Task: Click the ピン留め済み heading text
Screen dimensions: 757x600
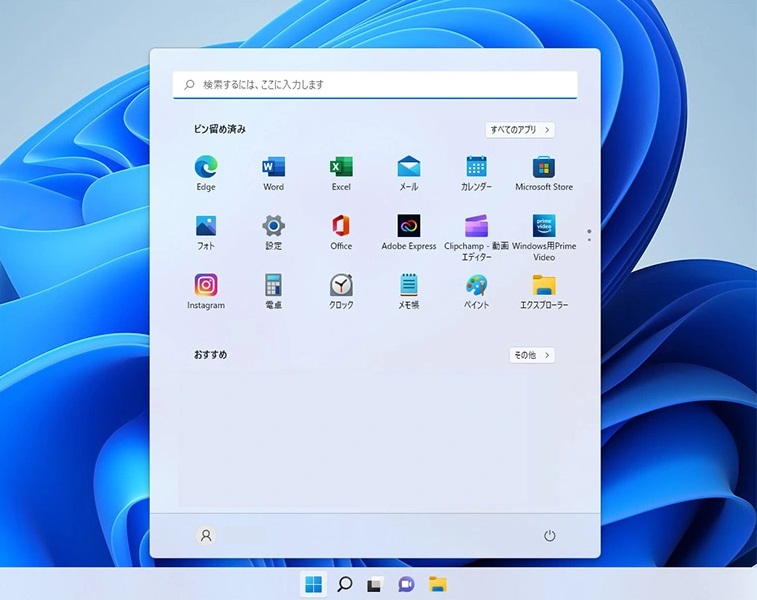Action: (220, 129)
